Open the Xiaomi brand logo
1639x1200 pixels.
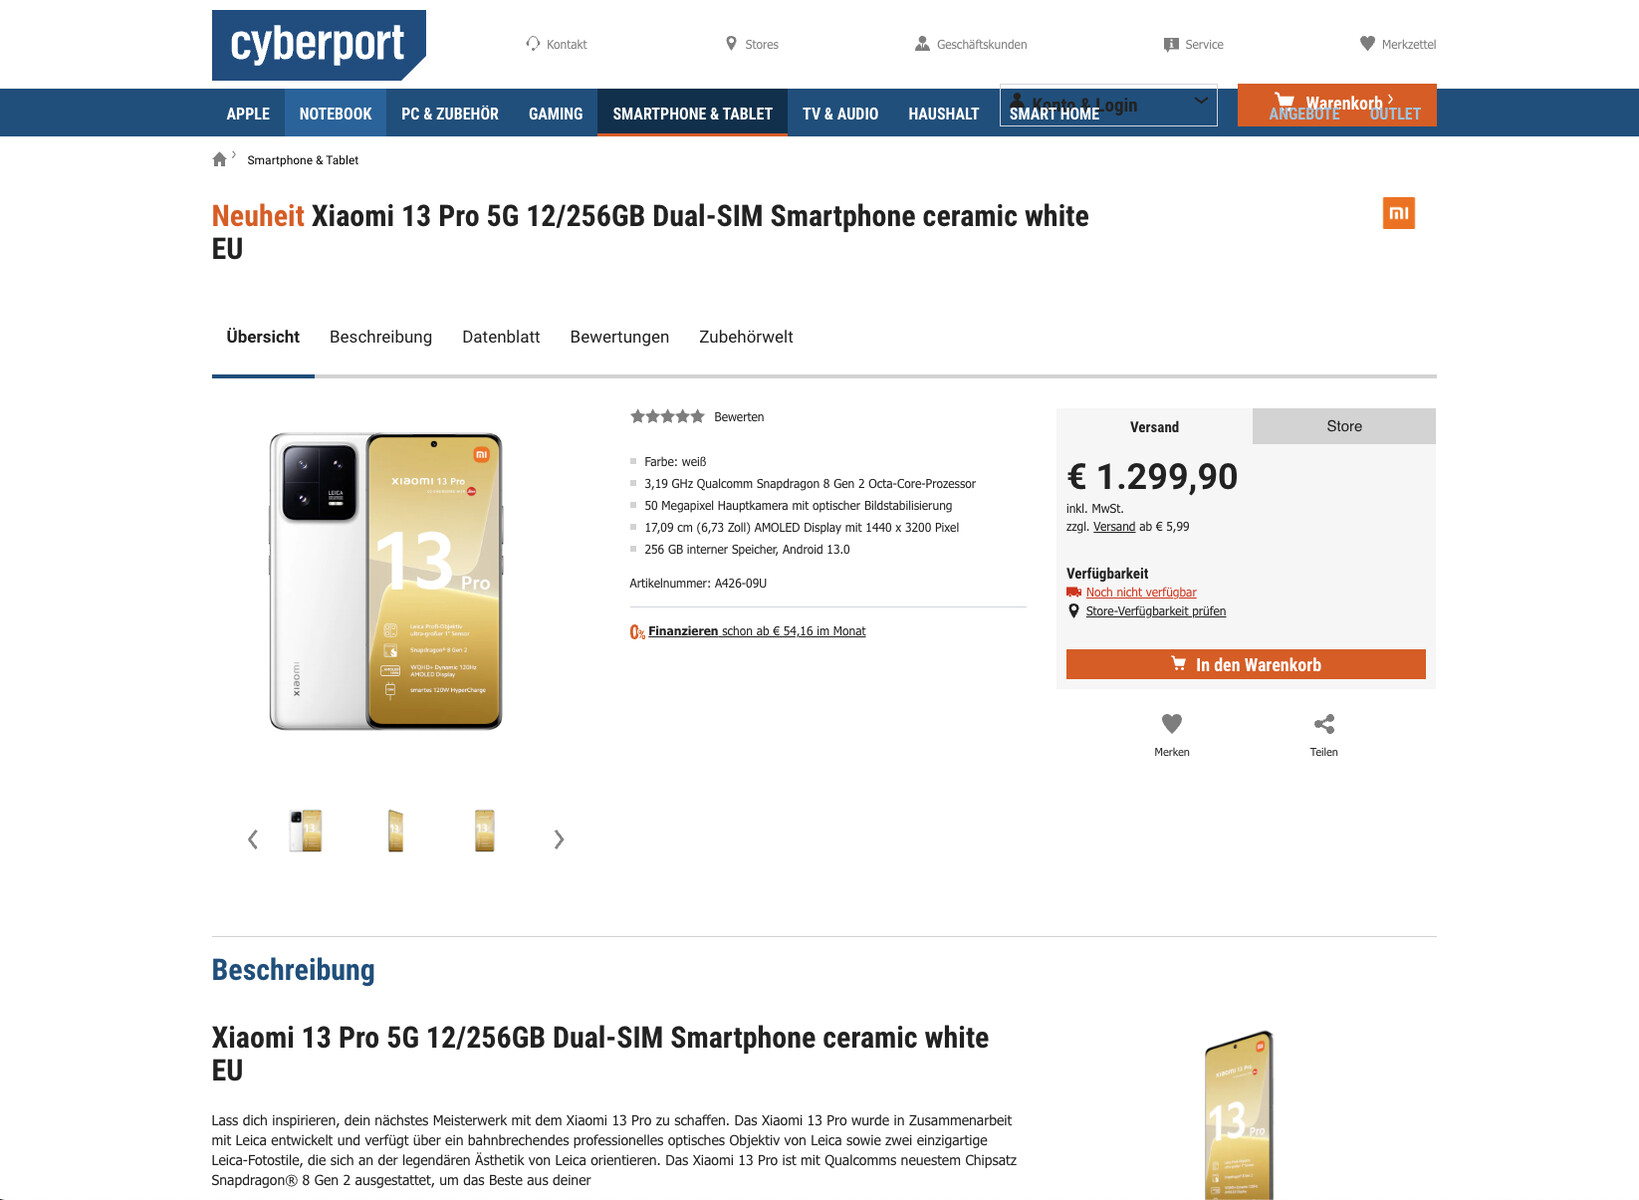(1398, 213)
